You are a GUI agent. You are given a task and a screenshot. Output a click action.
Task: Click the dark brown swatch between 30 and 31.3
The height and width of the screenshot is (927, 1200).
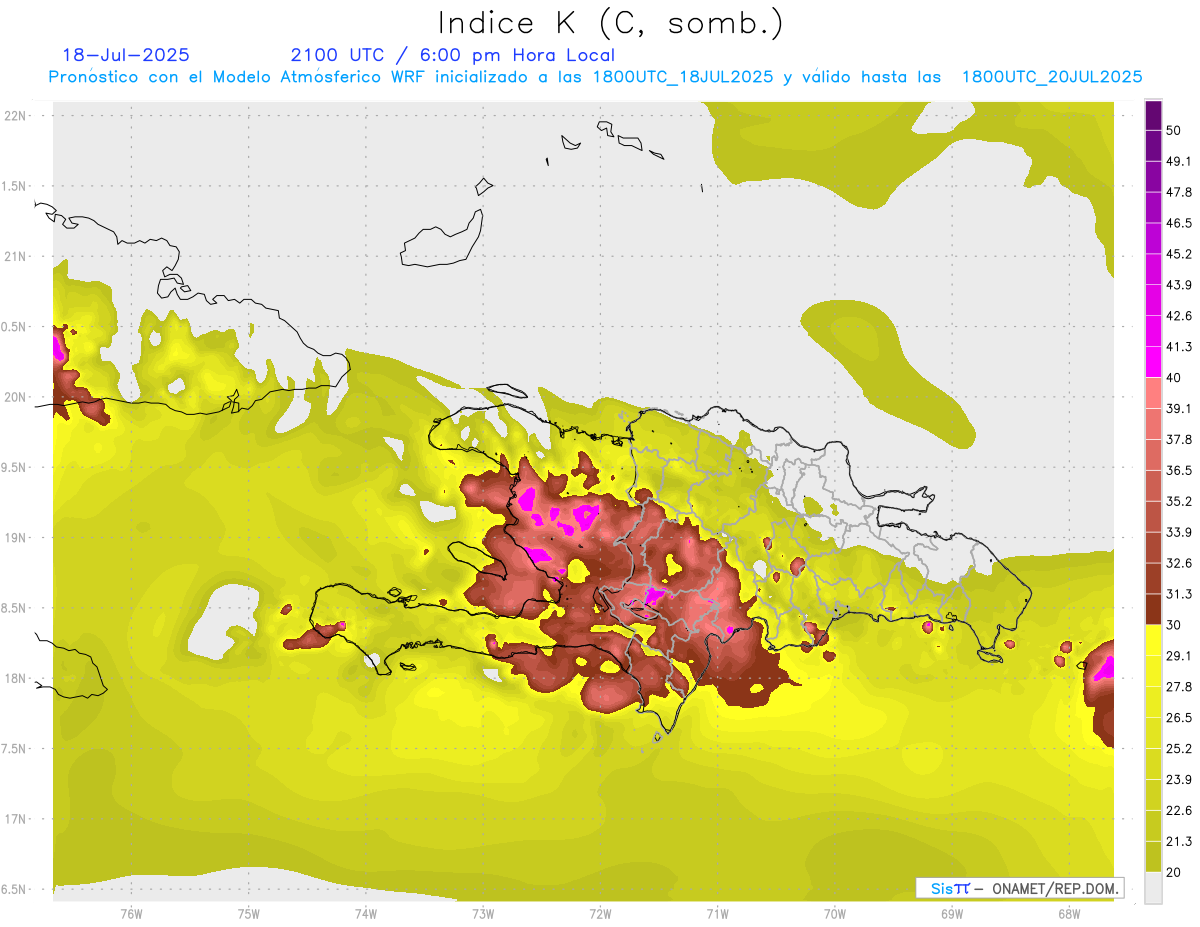[x=1154, y=609]
